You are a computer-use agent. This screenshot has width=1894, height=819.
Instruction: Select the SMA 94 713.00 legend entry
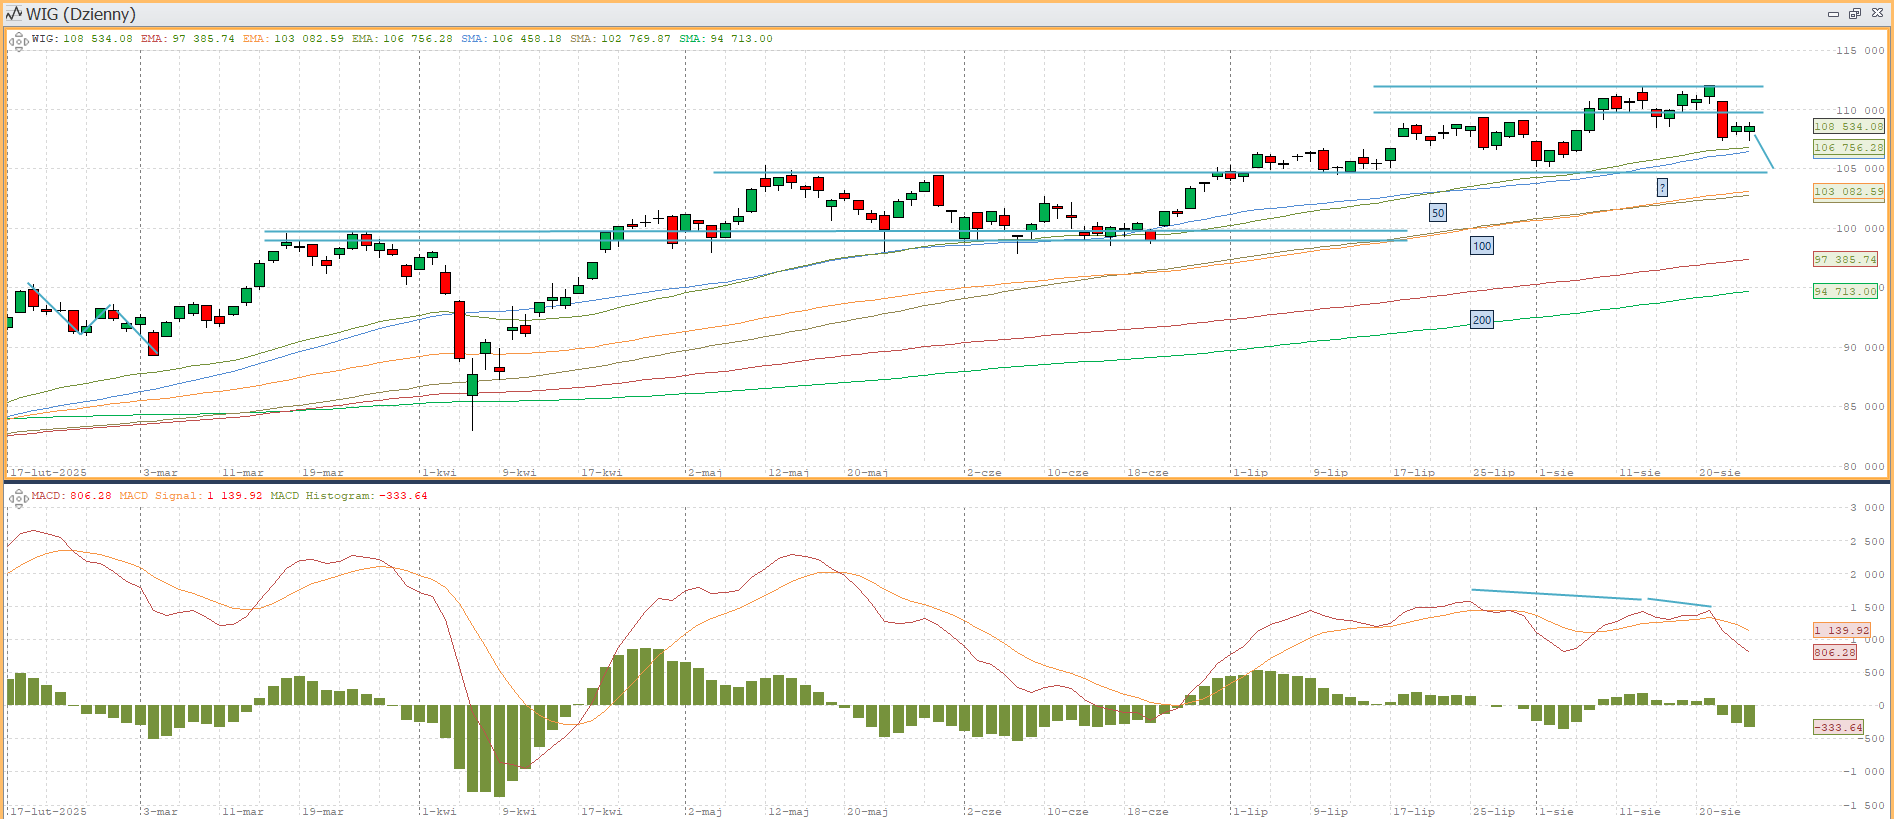coord(725,39)
